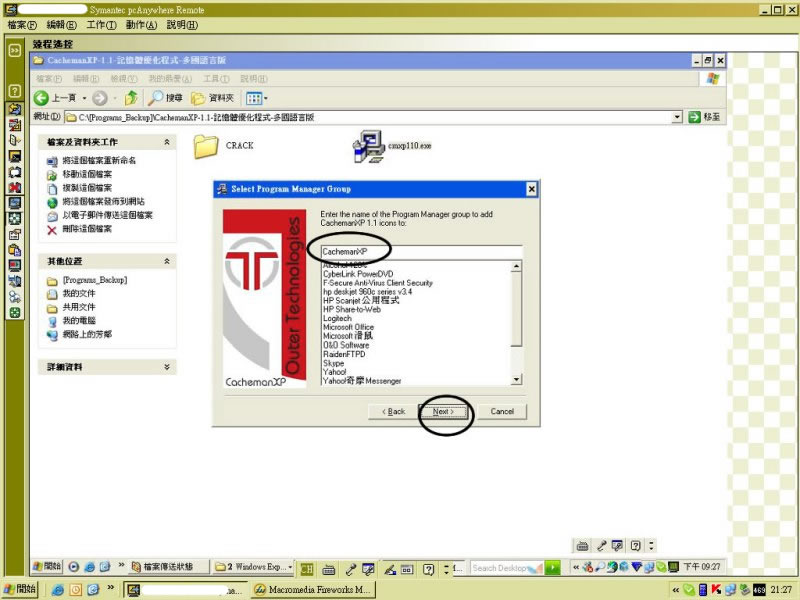Switch to Macromedia Fireworks taskbar button
Viewport: 800px width, 600px height.
pos(313,590)
